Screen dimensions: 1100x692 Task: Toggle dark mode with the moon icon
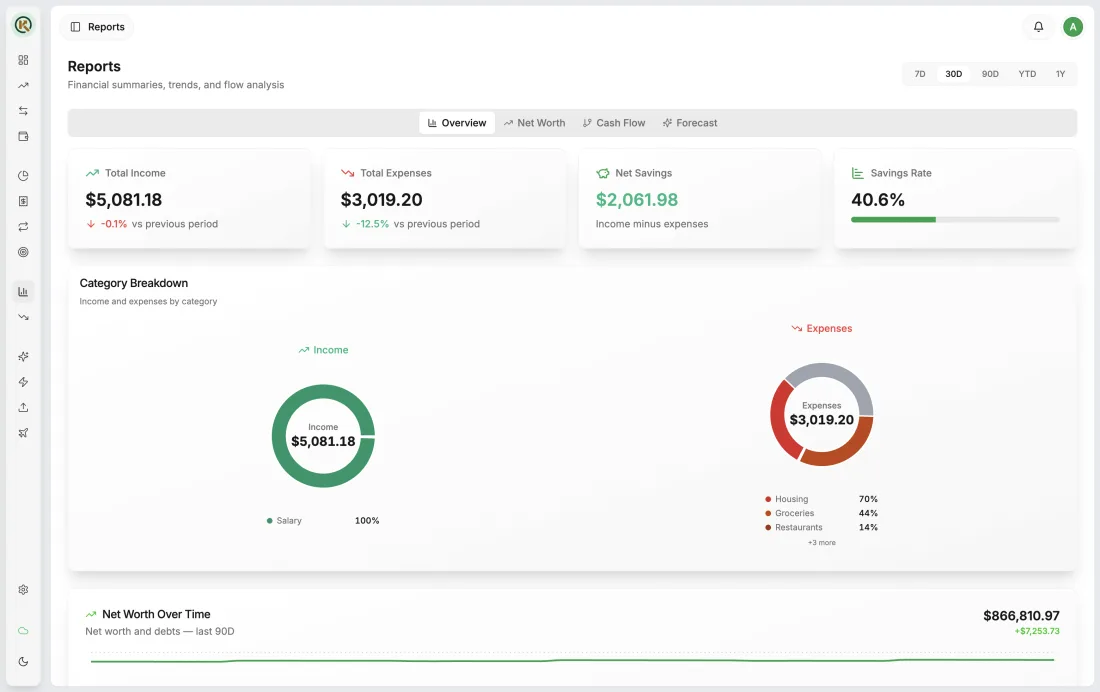click(23, 661)
